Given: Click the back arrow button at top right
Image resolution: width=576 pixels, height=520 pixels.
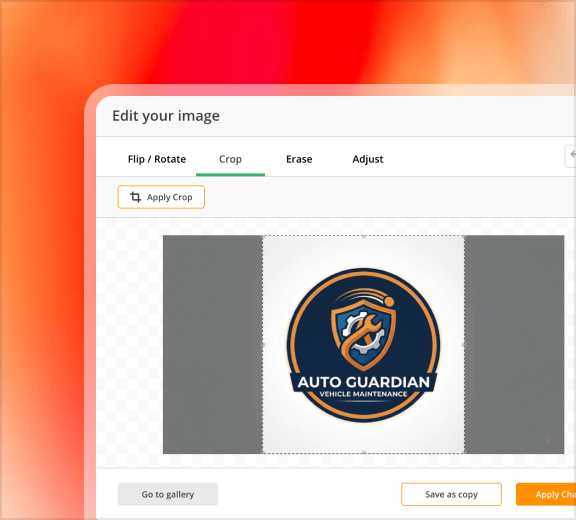Looking at the screenshot, I should [x=570, y=156].
